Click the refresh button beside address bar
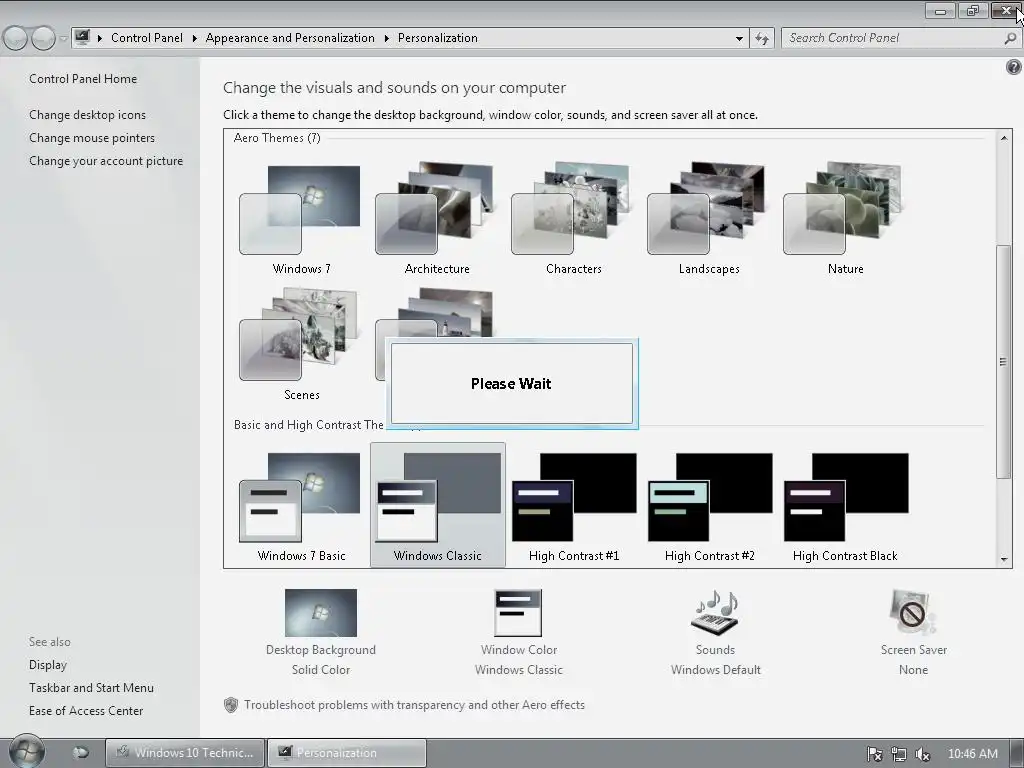 click(x=762, y=39)
